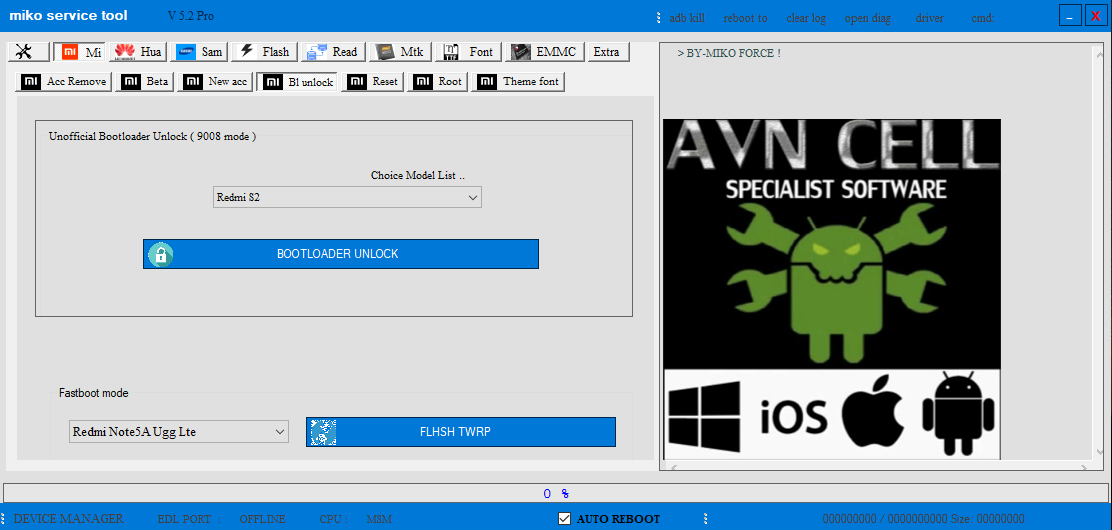Open the Acc Remove sub-tab
The image size is (1112, 530).
[x=64, y=82]
